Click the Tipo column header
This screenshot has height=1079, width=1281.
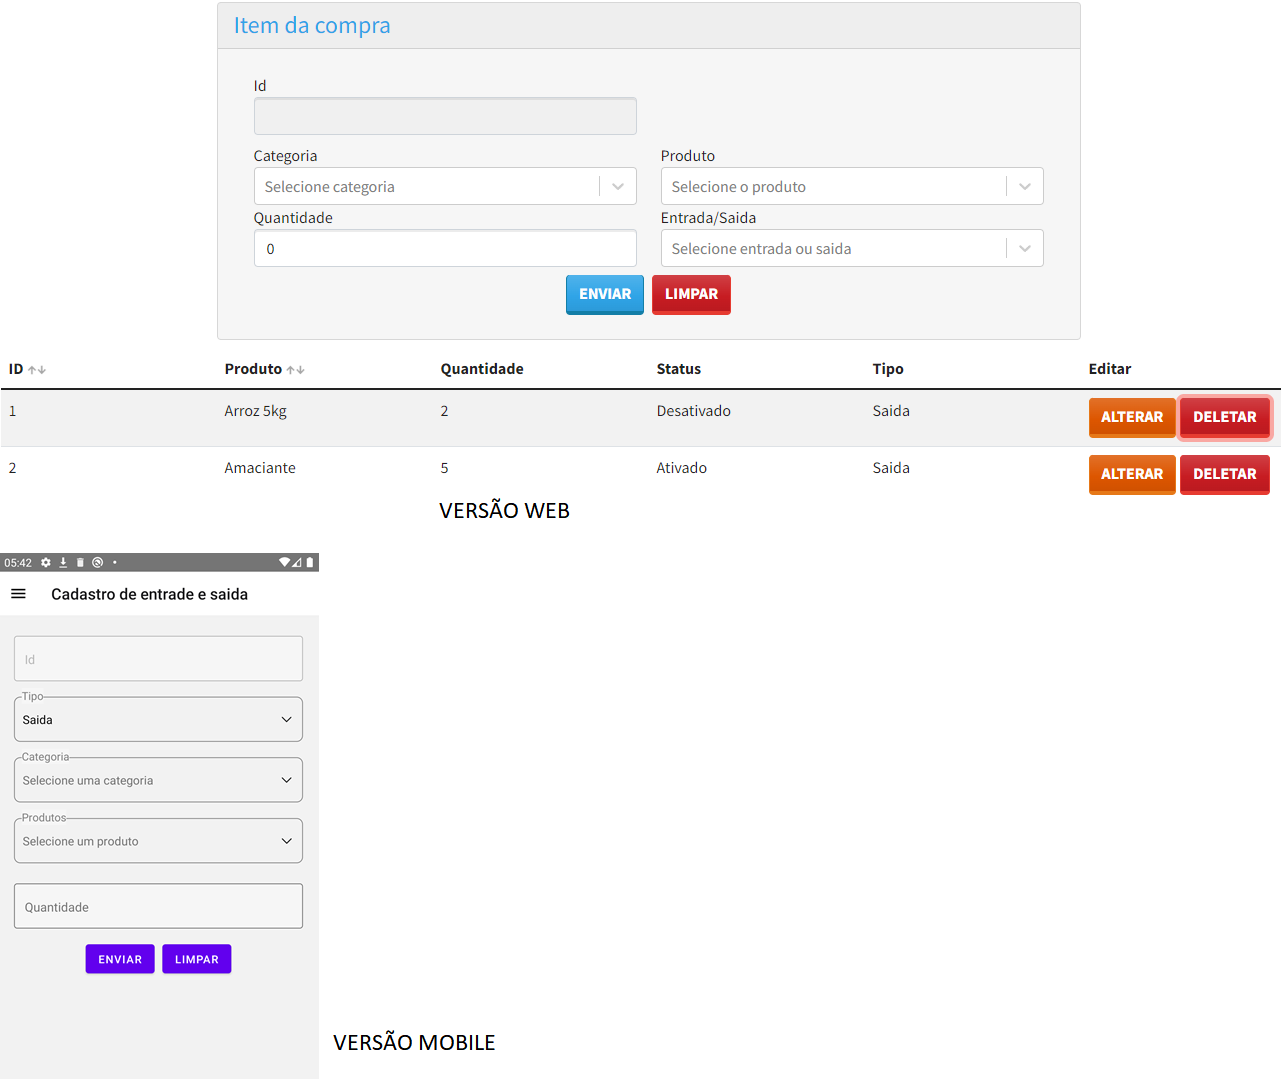888,369
